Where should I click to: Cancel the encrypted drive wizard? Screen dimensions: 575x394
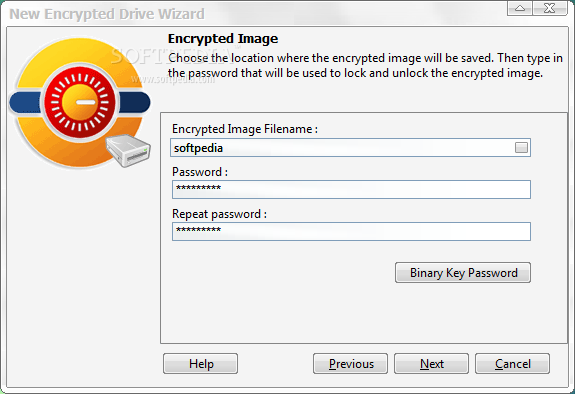(512, 364)
